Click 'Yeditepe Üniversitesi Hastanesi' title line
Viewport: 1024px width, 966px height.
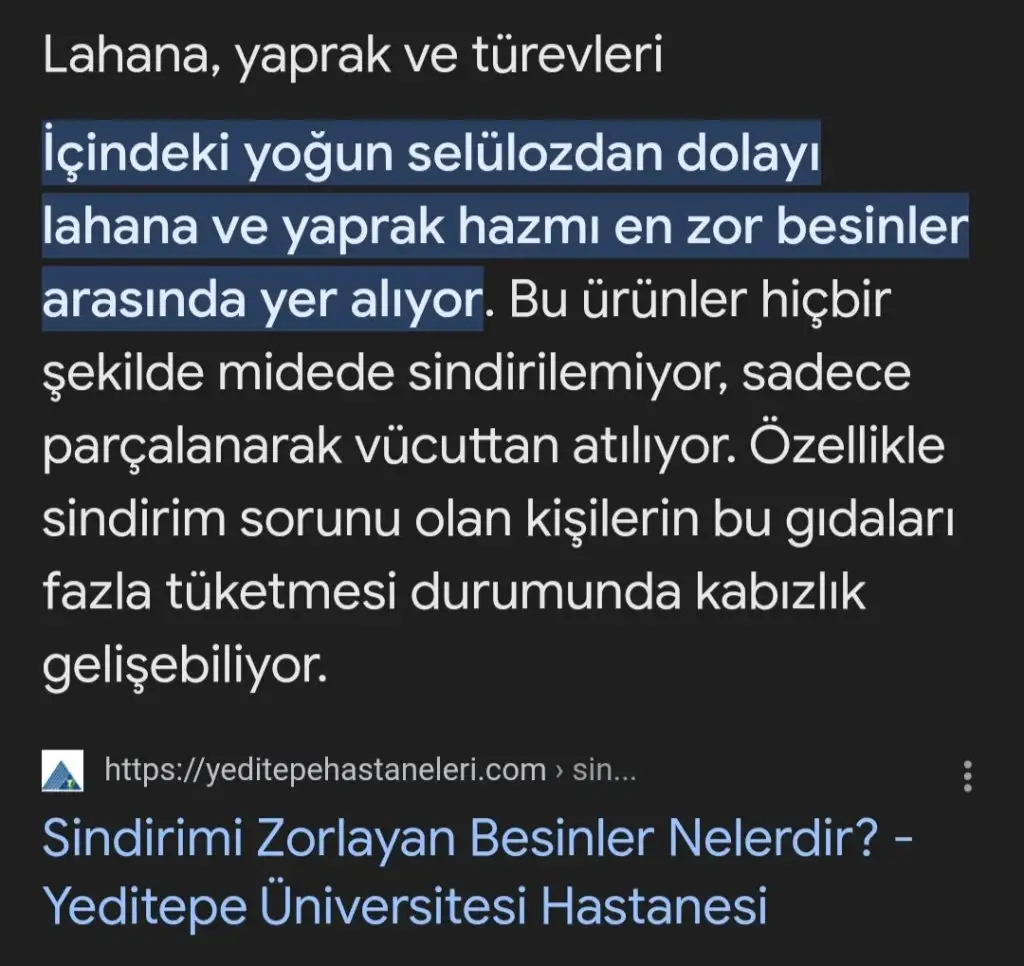coord(405,907)
